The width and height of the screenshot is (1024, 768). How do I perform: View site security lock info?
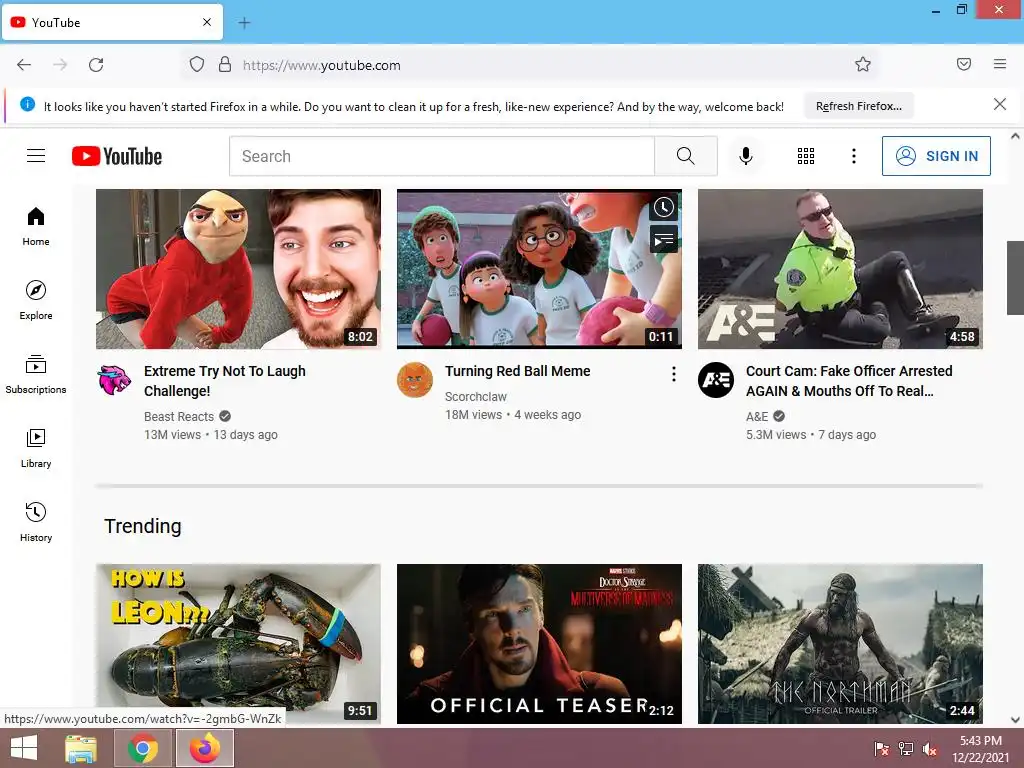pos(225,64)
